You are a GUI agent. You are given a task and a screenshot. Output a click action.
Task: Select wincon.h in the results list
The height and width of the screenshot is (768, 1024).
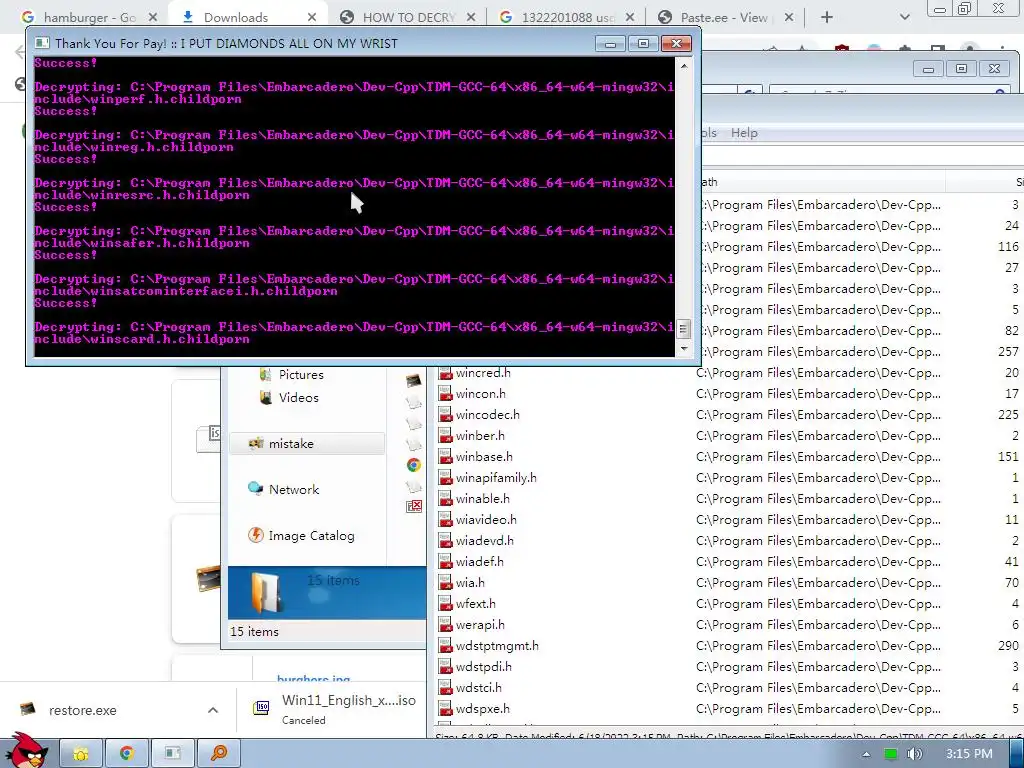point(481,394)
